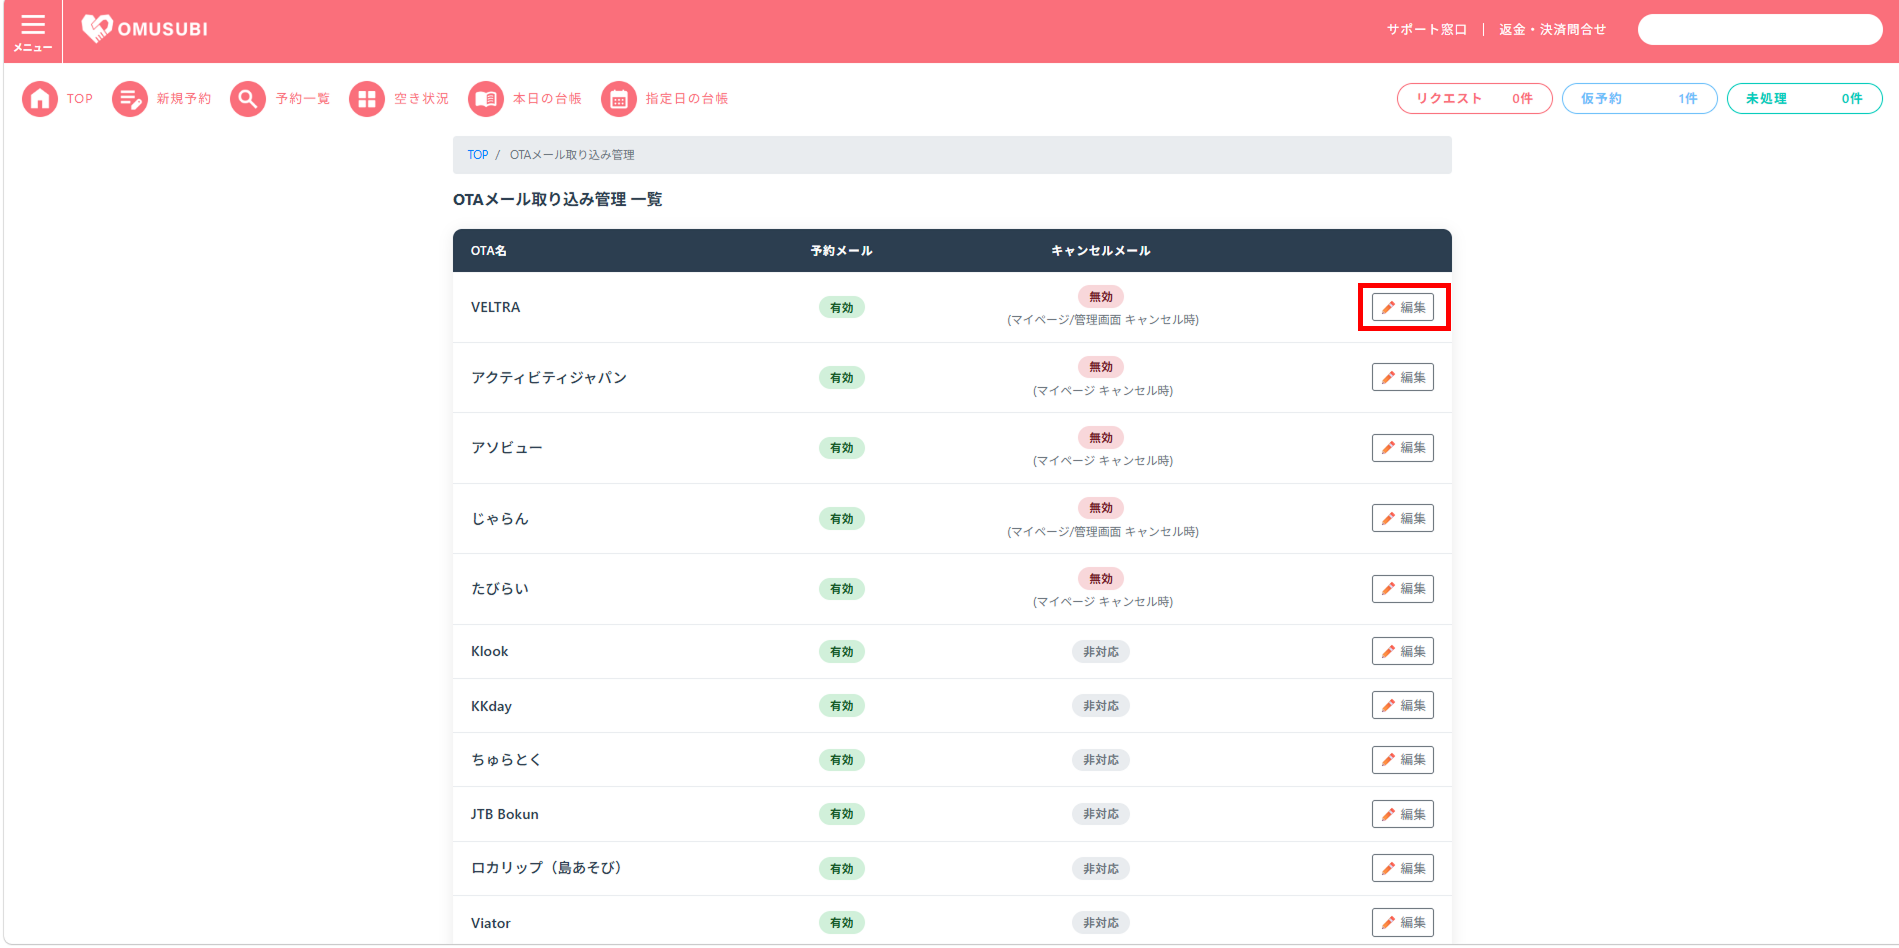Open 未処理 0件 pill button

pyautogui.click(x=1804, y=99)
